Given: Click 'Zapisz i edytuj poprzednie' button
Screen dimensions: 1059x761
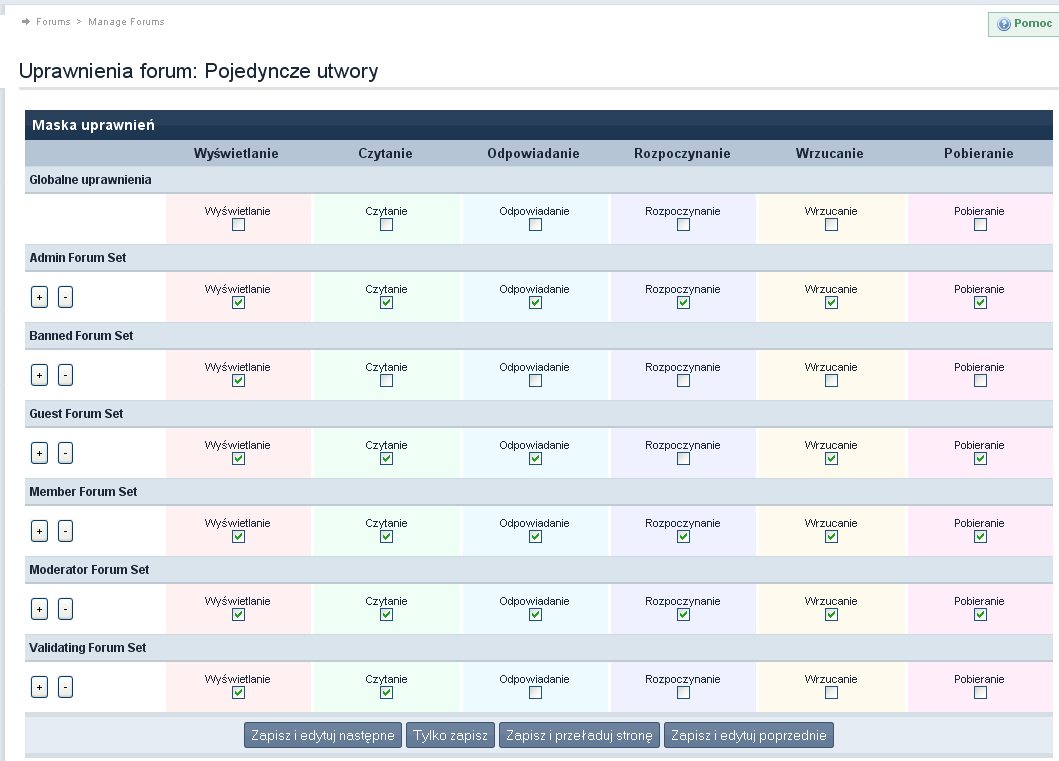Looking at the screenshot, I should pyautogui.click(x=749, y=736).
